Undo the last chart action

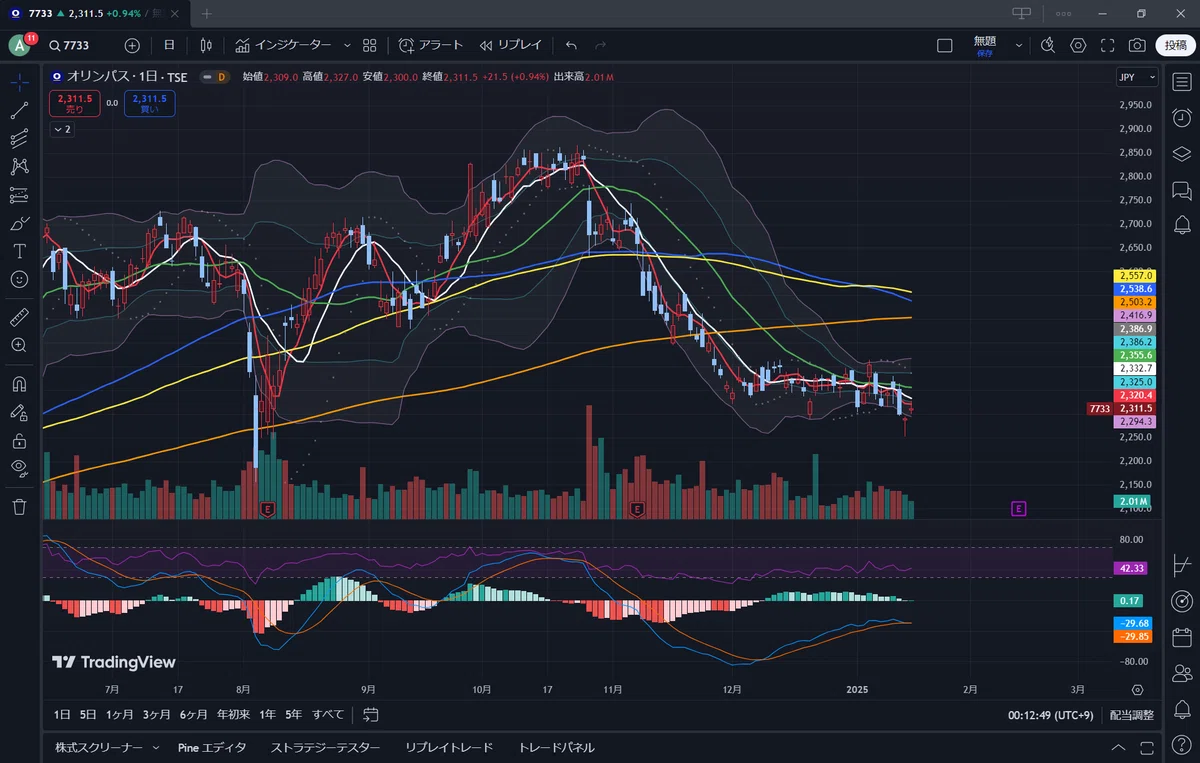pos(571,45)
